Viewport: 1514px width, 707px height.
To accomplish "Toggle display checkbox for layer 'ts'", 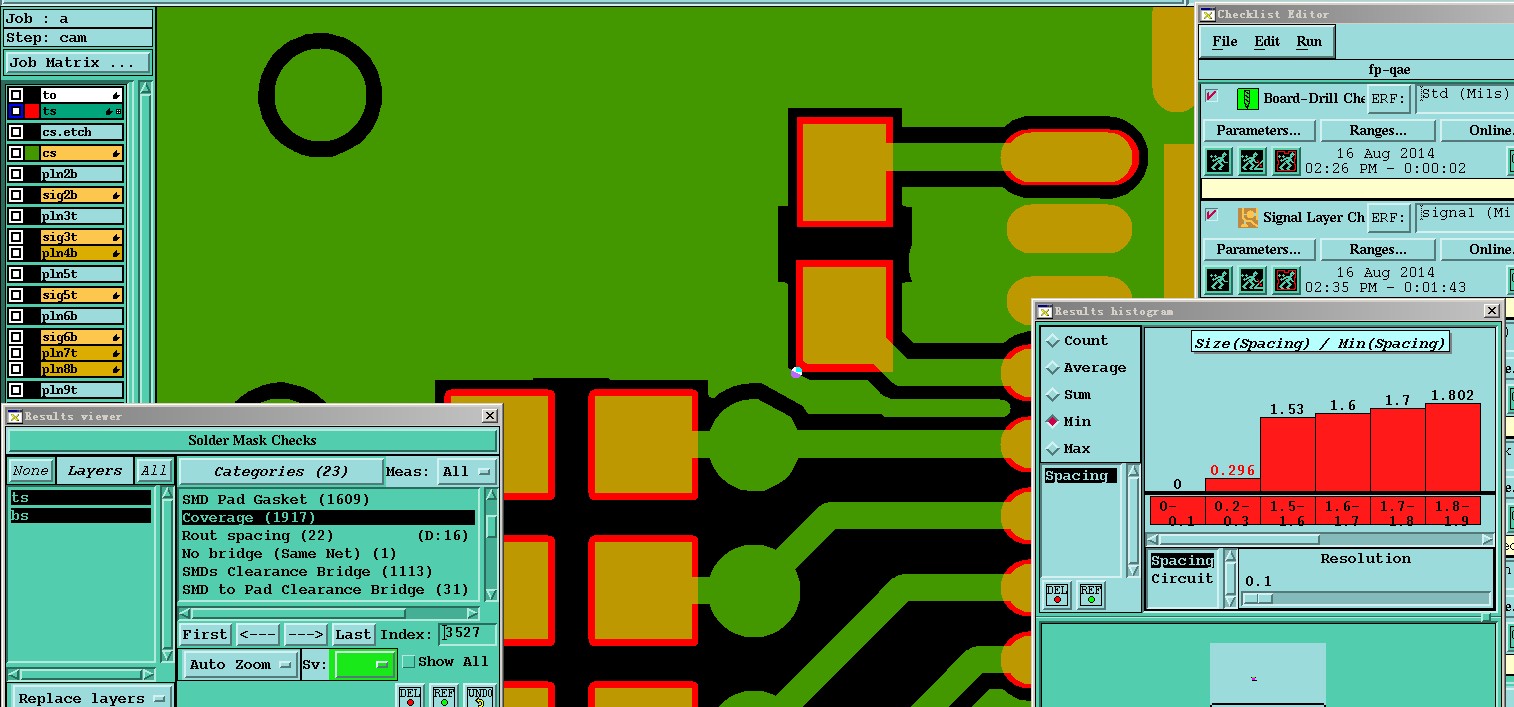I will (15, 111).
